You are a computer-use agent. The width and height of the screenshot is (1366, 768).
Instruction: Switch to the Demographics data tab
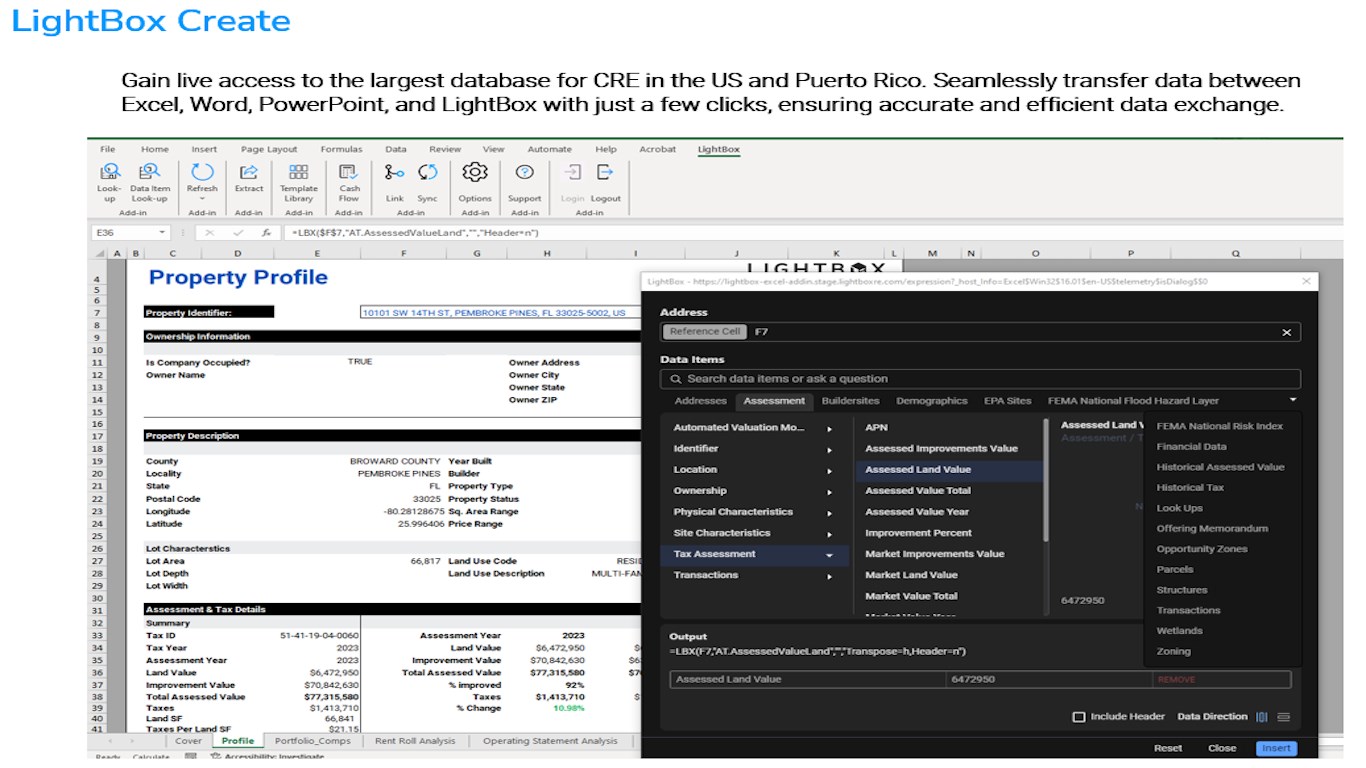click(932, 401)
